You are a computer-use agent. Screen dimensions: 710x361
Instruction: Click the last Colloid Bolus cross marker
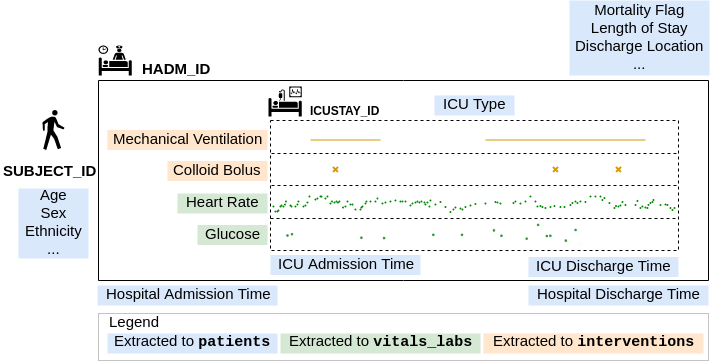tap(619, 169)
